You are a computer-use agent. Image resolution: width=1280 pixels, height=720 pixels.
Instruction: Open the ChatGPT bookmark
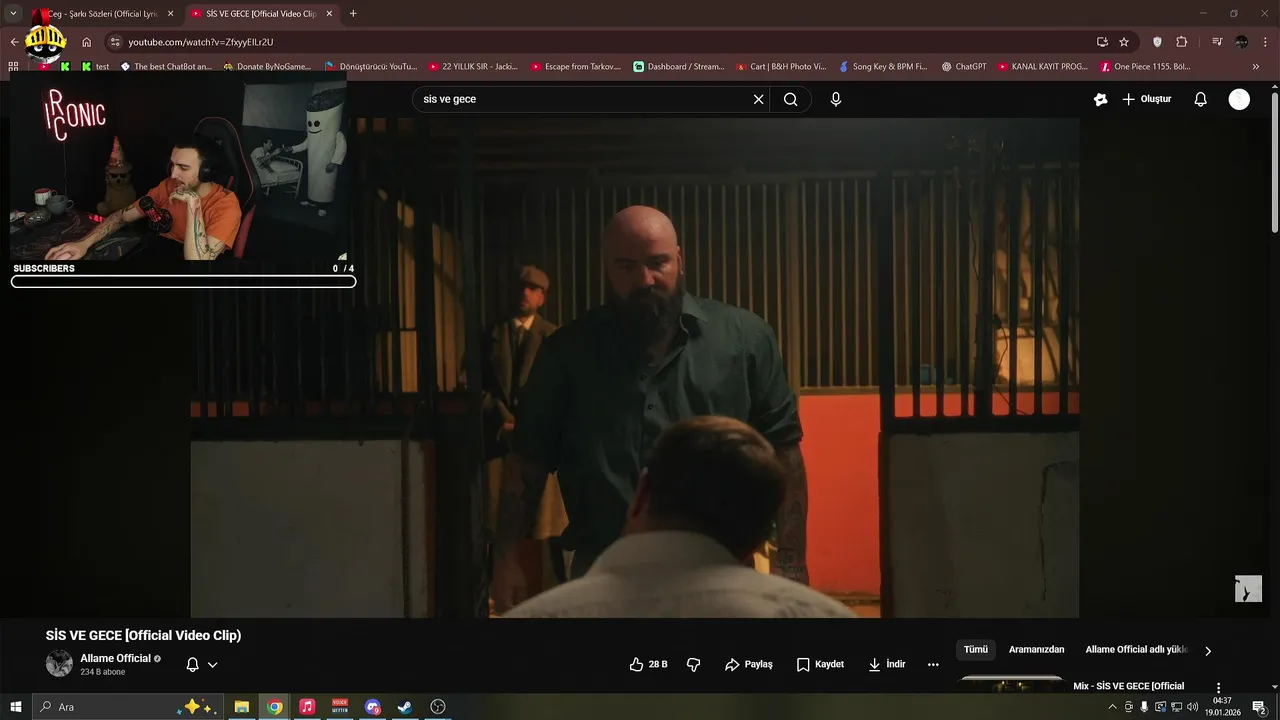tap(964, 67)
